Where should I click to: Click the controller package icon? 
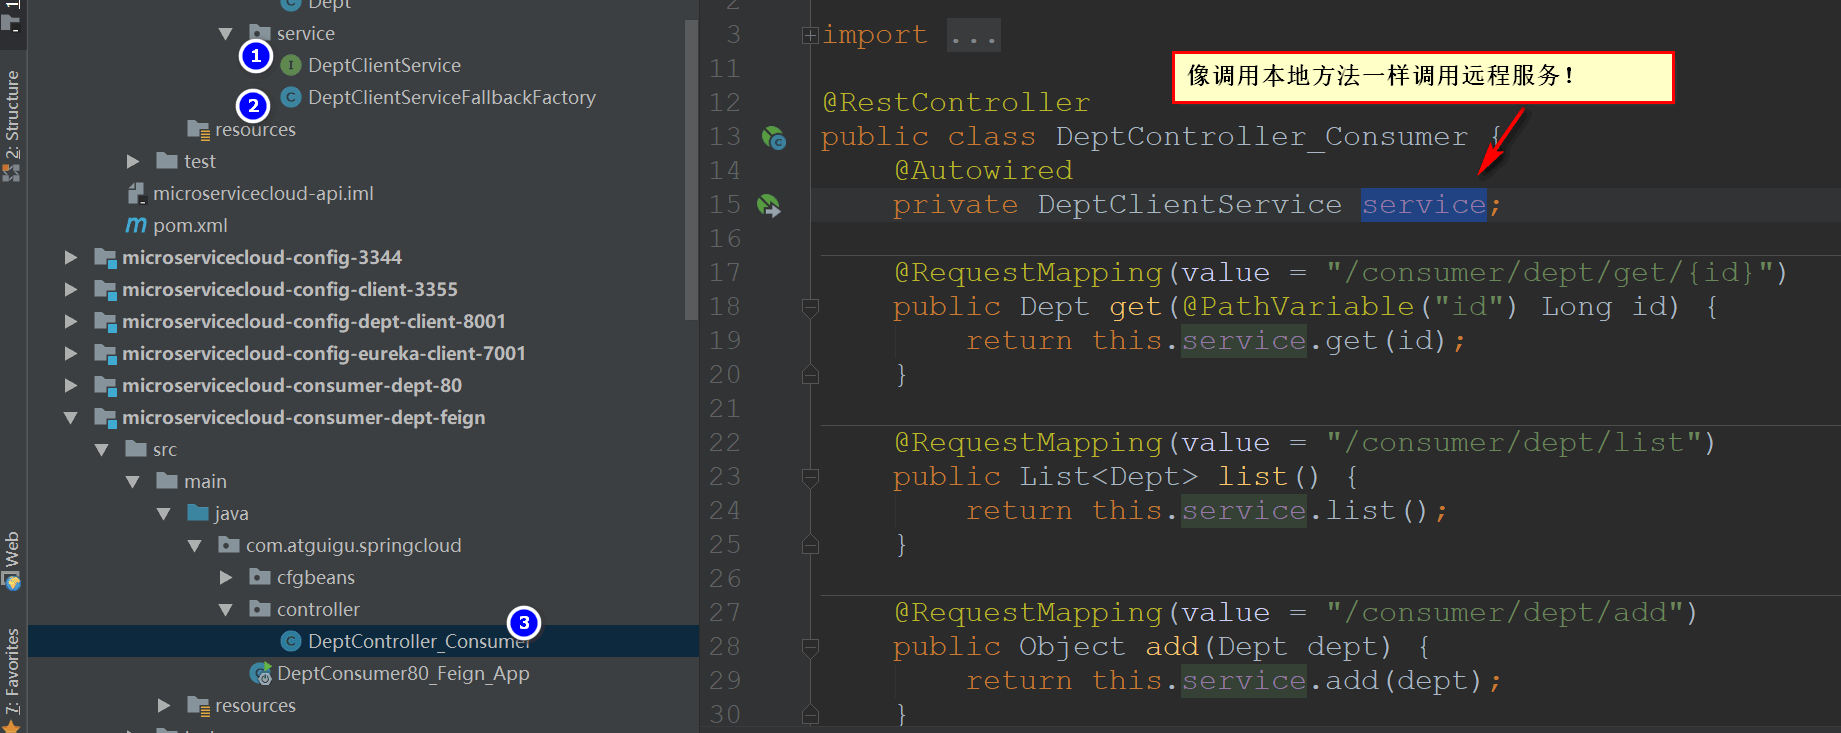tap(260, 609)
